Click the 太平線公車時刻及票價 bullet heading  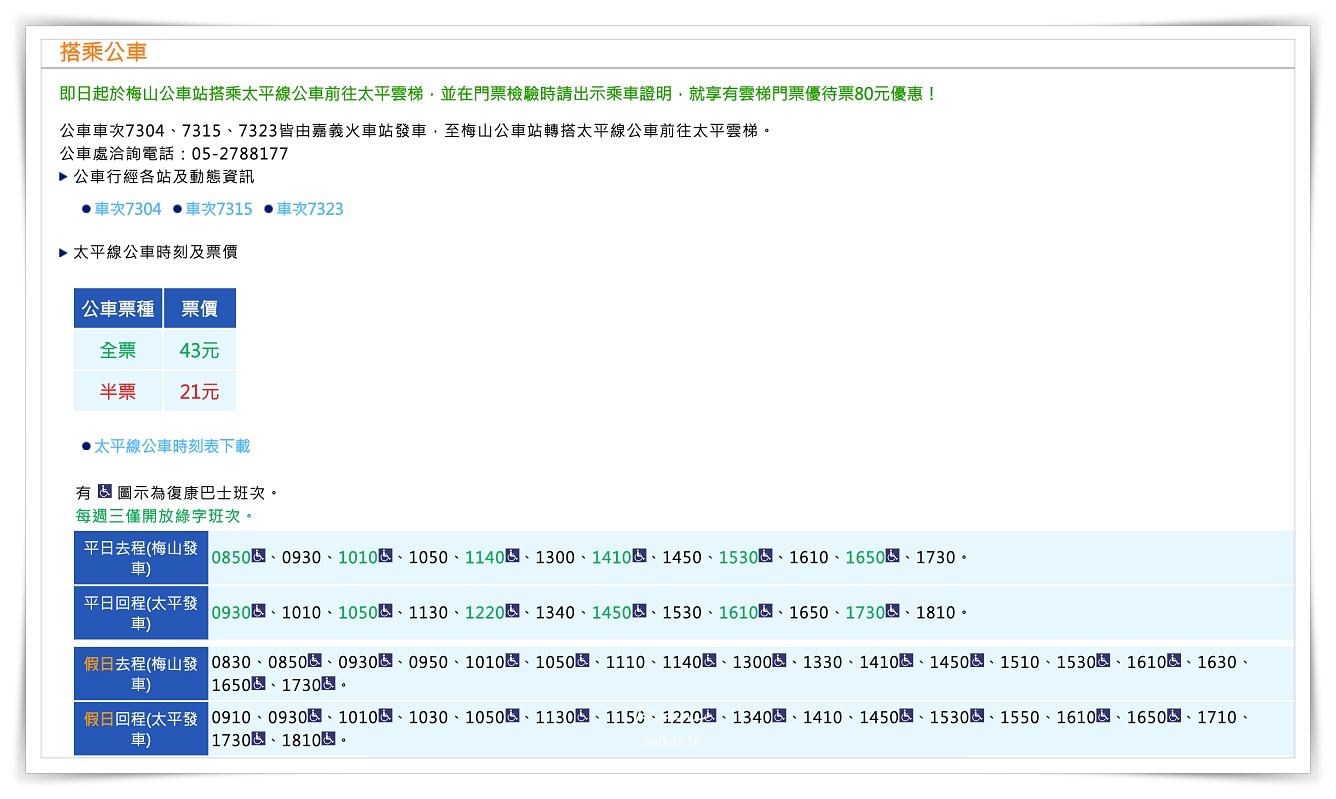(x=155, y=252)
